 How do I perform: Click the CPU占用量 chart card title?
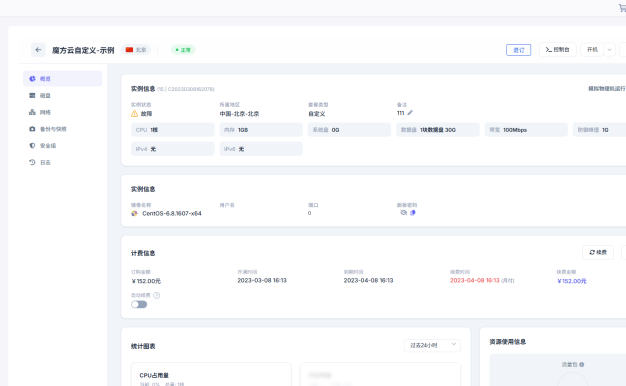[154, 375]
